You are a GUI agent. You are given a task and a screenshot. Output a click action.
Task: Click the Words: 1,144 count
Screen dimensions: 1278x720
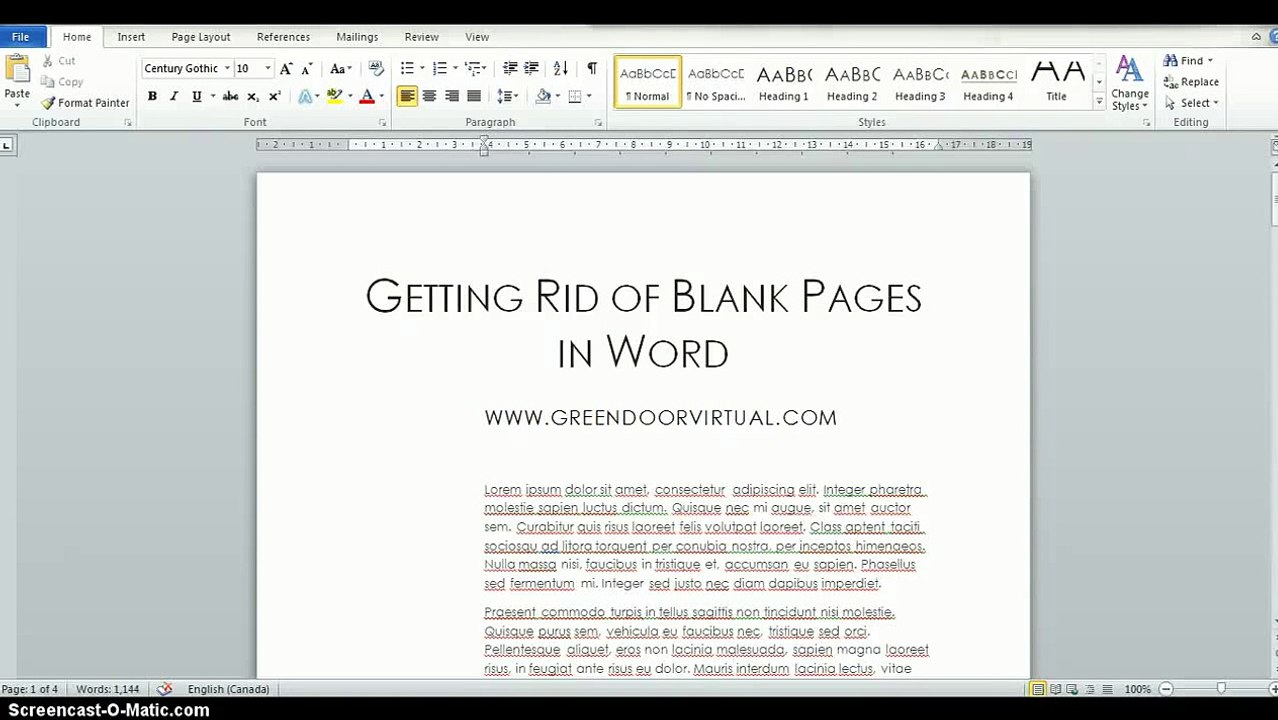click(108, 689)
